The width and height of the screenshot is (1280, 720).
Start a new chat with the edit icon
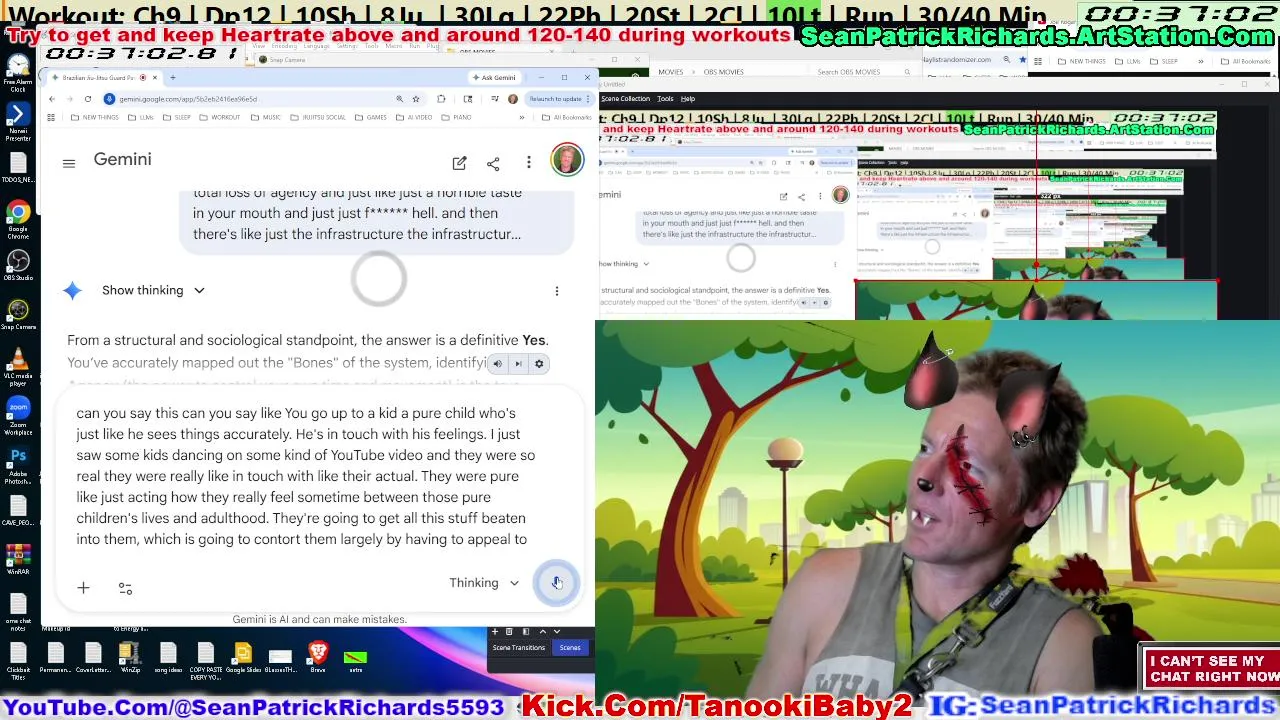click(x=459, y=163)
